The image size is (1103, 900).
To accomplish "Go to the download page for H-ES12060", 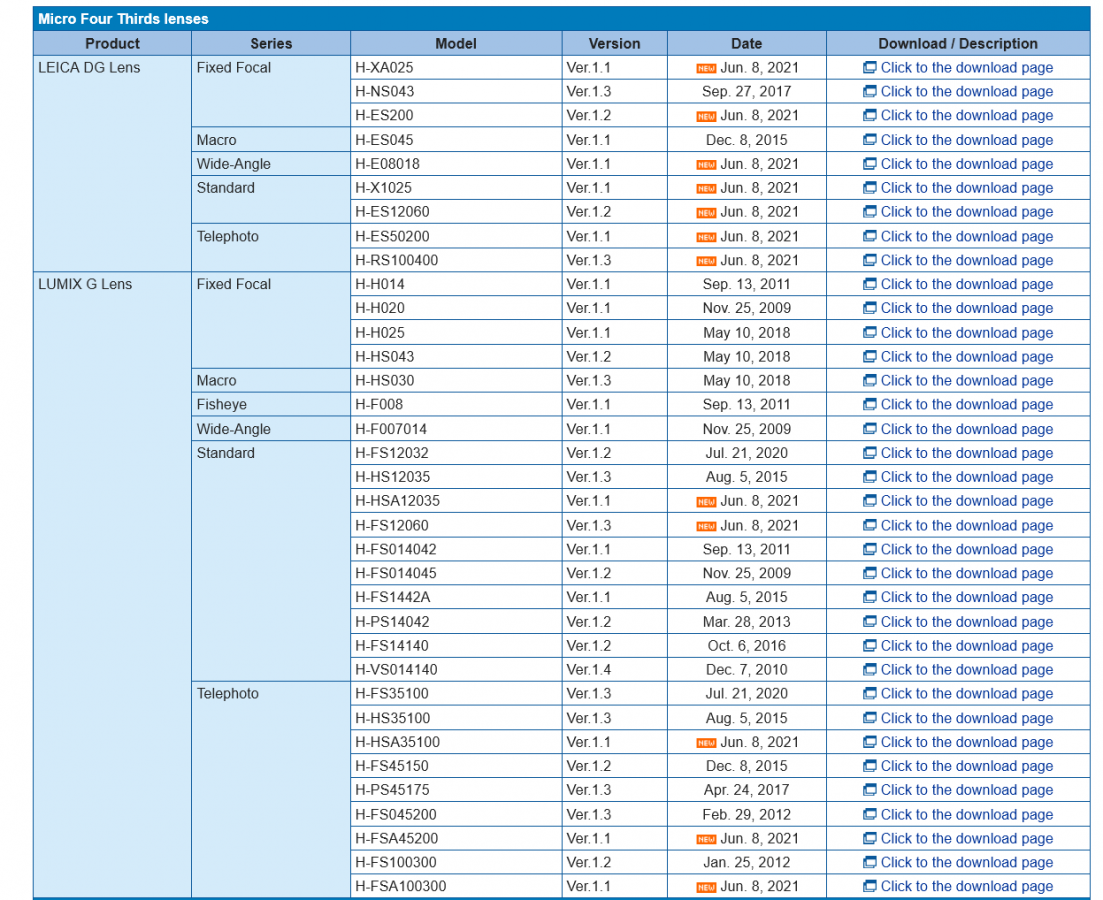I will click(x=966, y=212).
